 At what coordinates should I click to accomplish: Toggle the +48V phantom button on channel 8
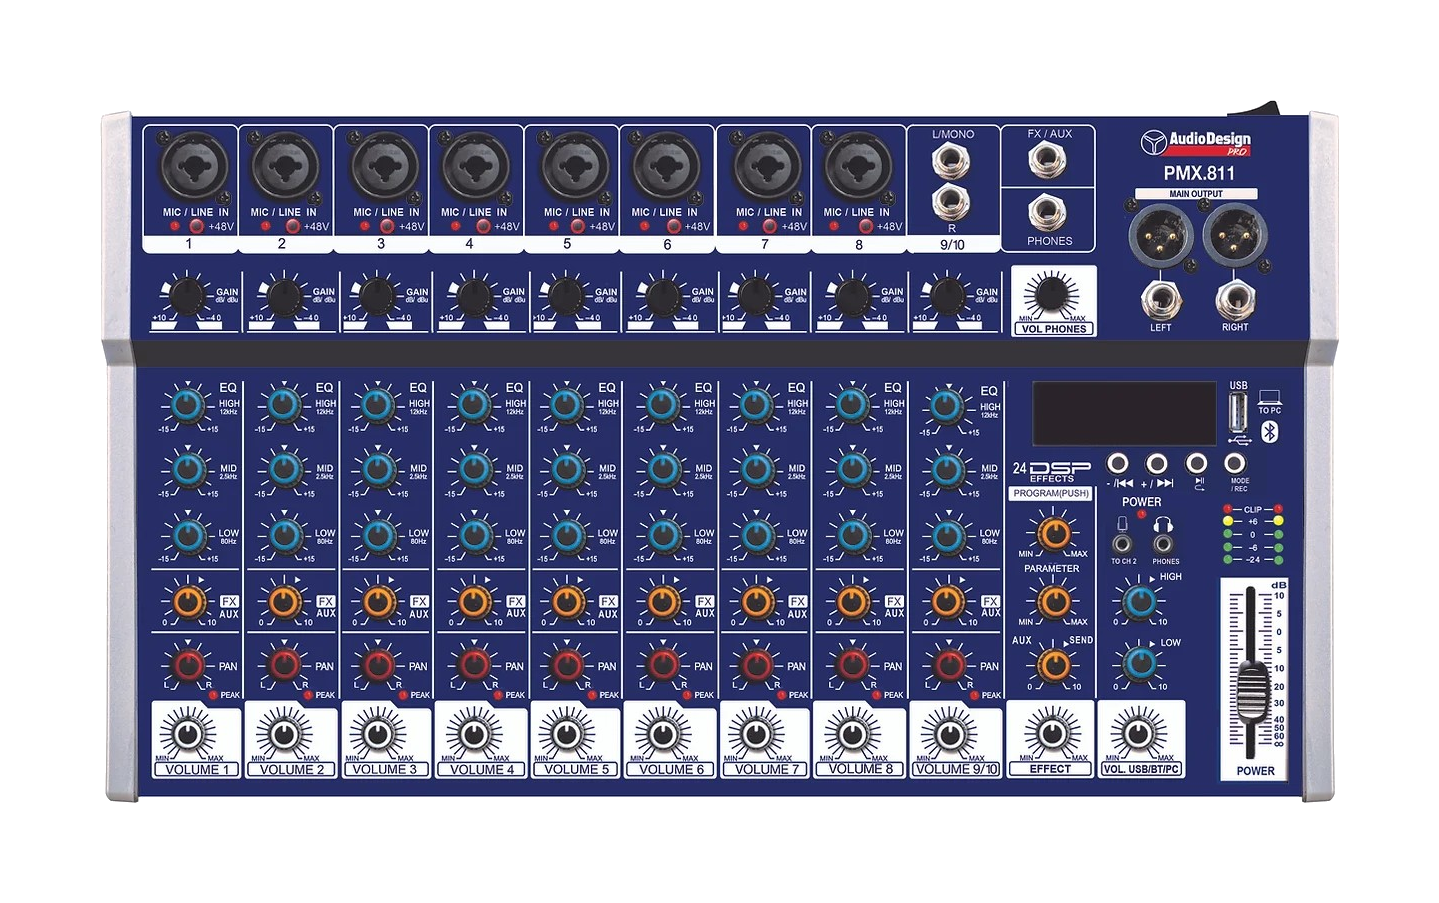pos(866,227)
